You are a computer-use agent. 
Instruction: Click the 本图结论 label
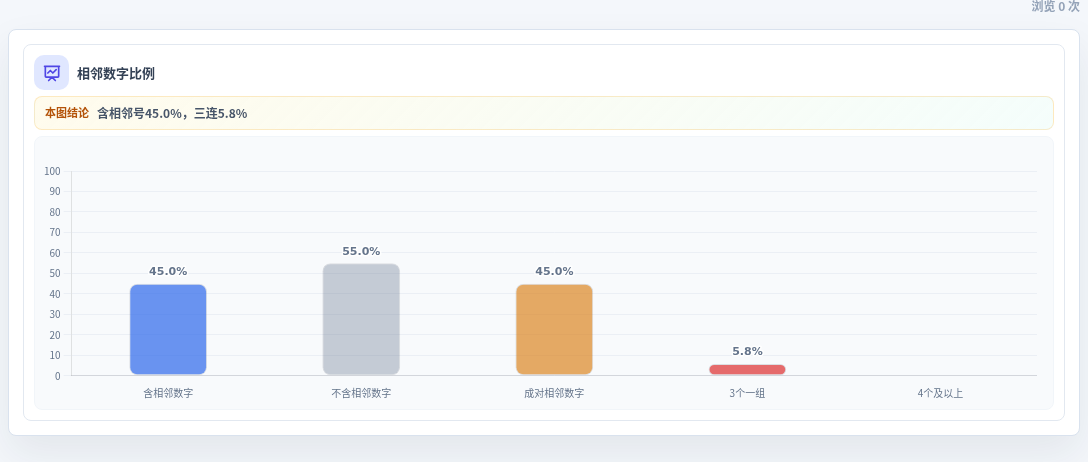pos(67,113)
